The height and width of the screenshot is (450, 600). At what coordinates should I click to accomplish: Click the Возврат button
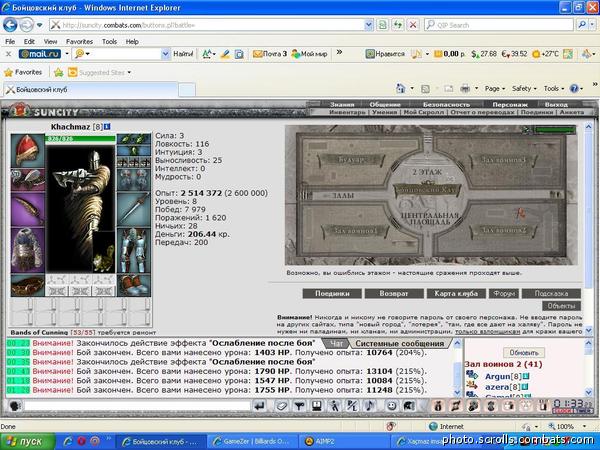click(394, 293)
